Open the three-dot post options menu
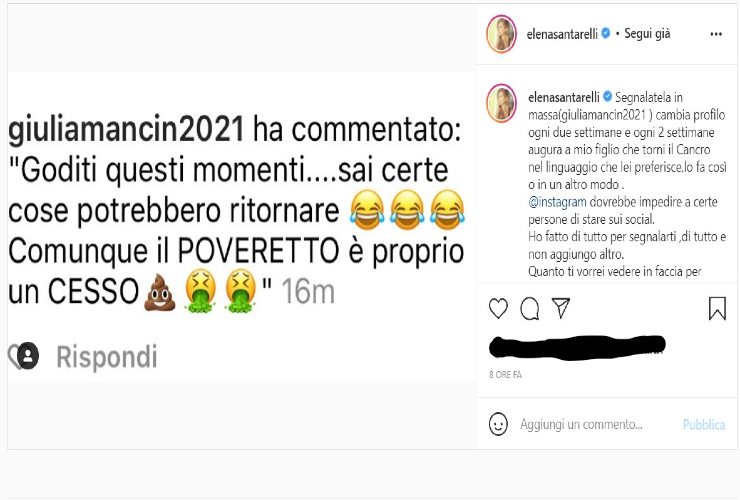This screenshot has width=740, height=500. 716,34
